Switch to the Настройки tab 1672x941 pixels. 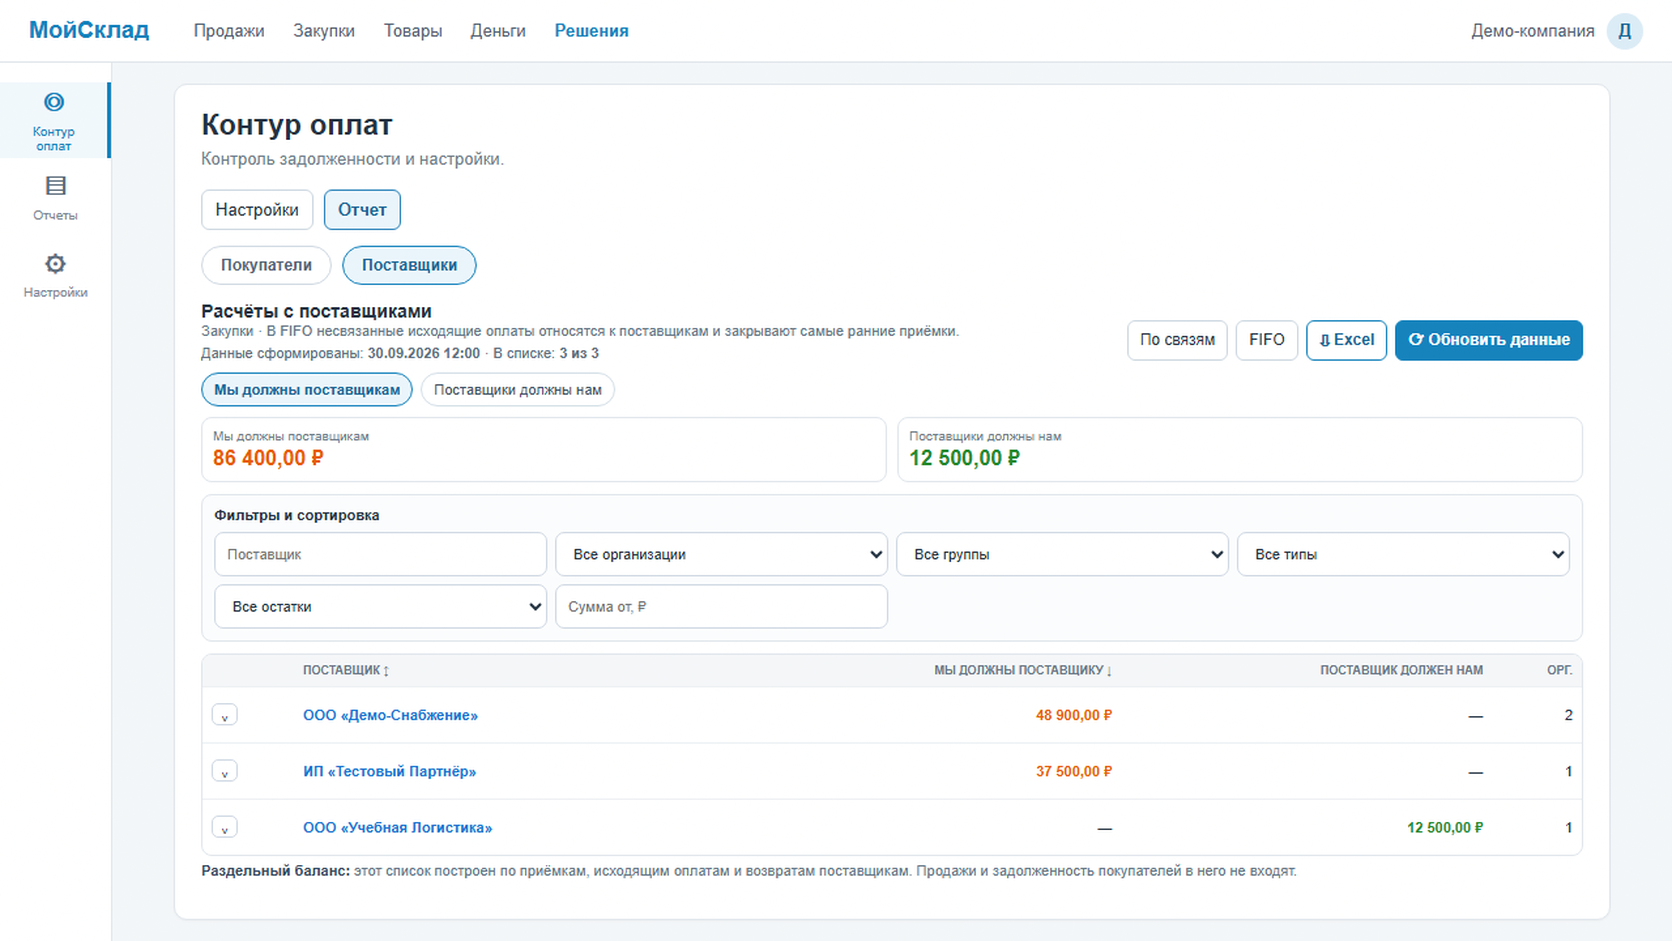tap(257, 210)
